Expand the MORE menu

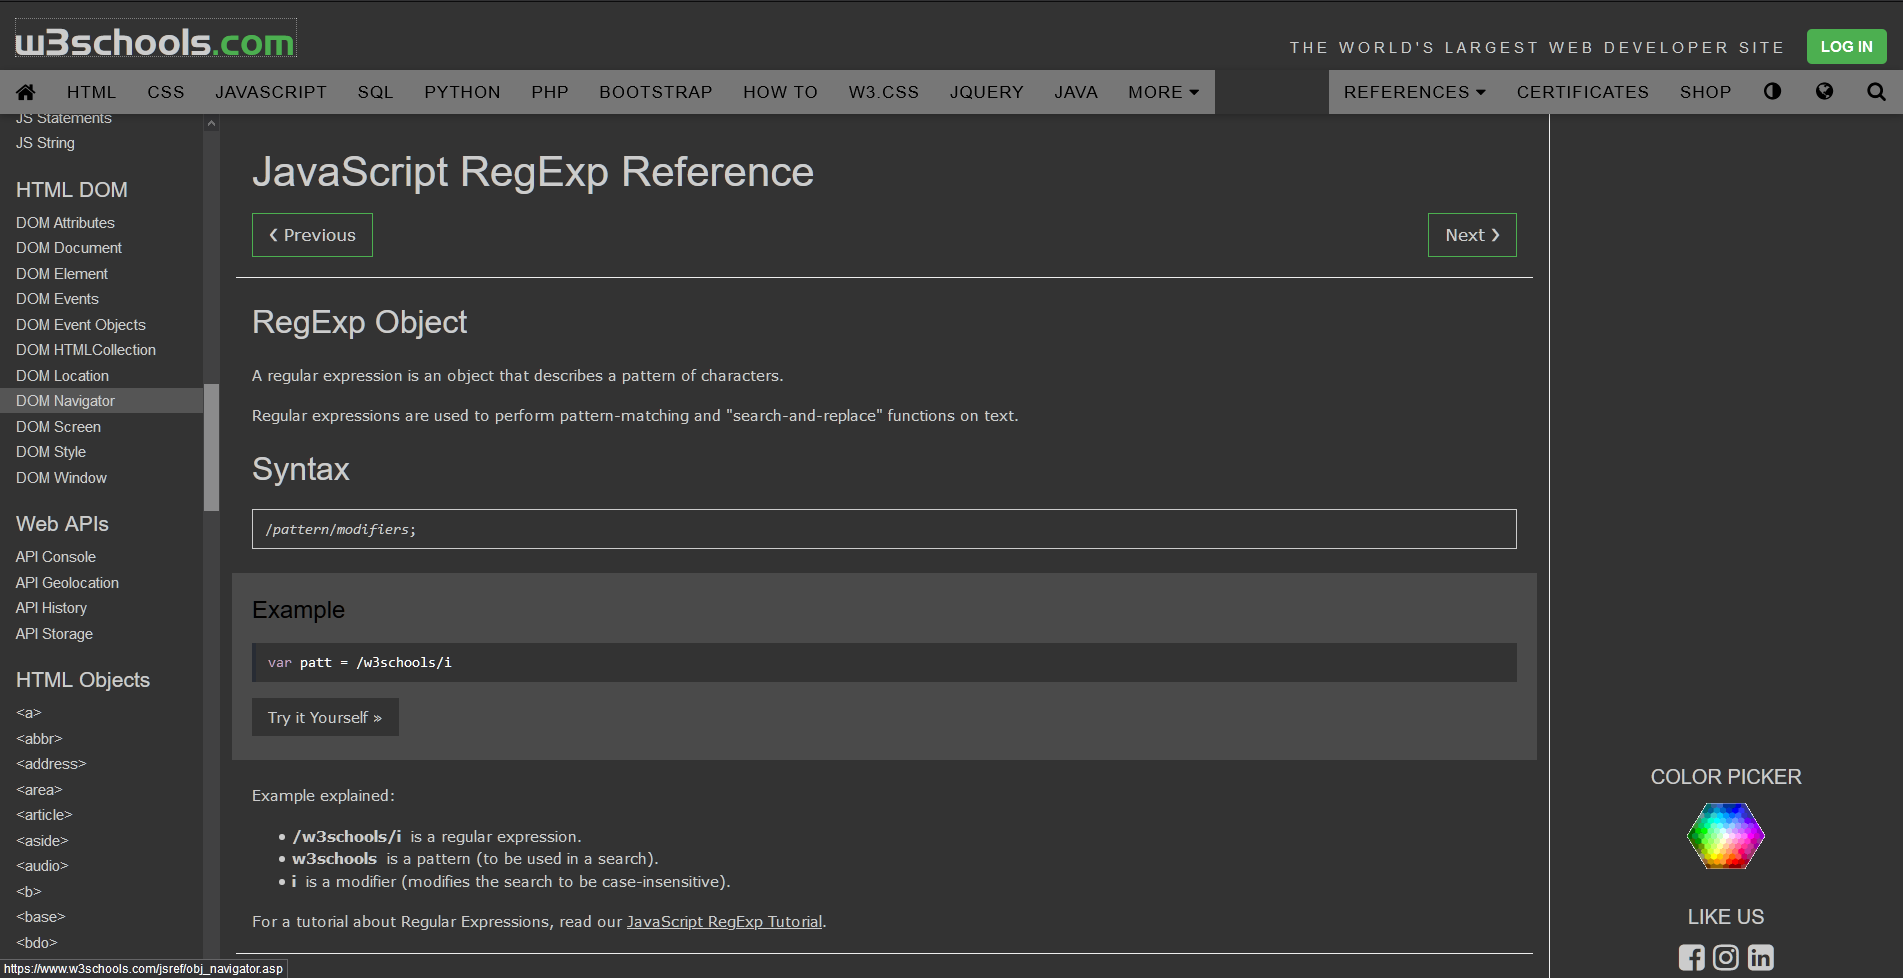[x=1162, y=91]
